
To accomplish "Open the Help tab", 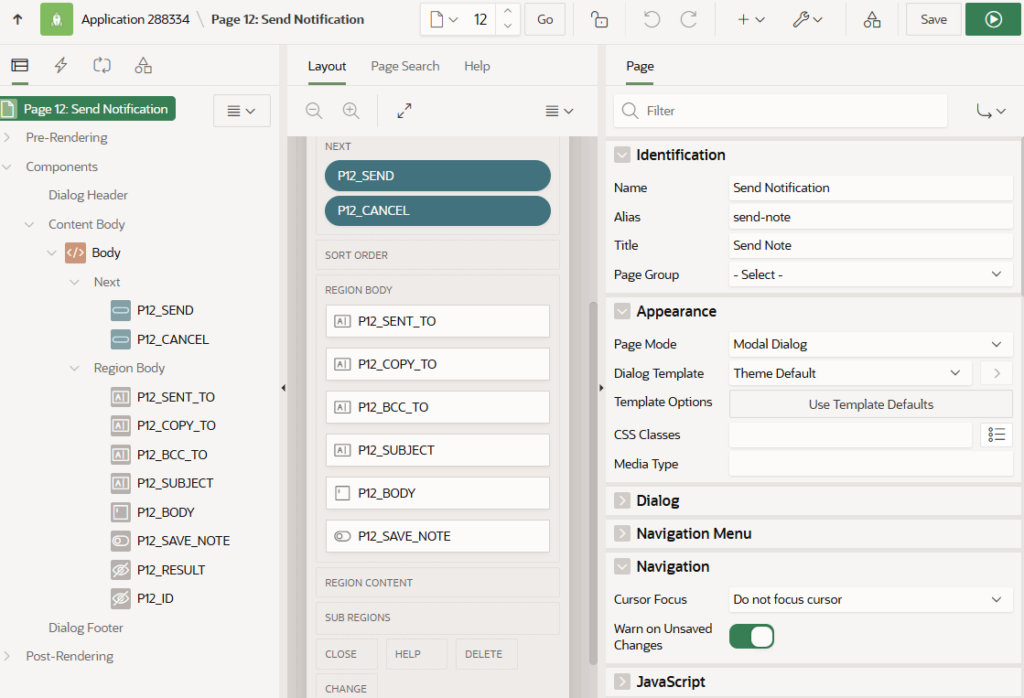I will [x=477, y=66].
